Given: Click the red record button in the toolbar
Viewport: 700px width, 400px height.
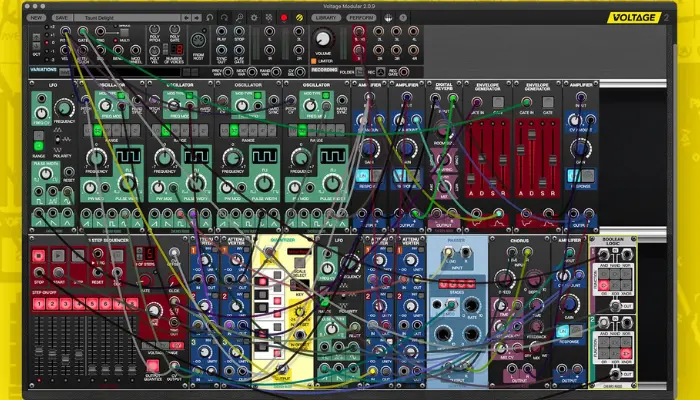Looking at the screenshot, I should 284,18.
